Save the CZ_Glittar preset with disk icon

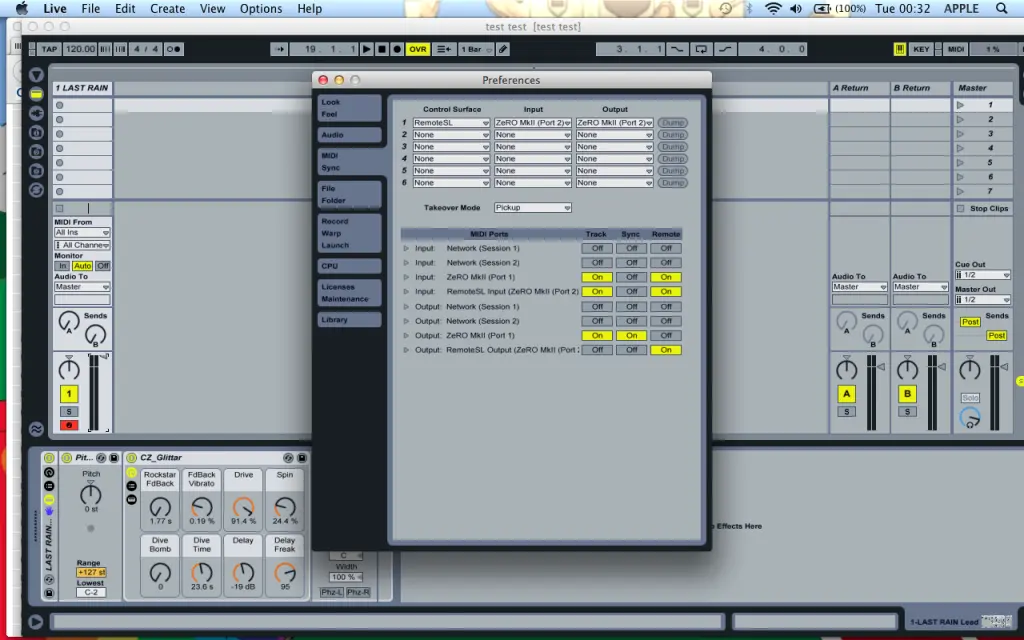click(x=302, y=458)
